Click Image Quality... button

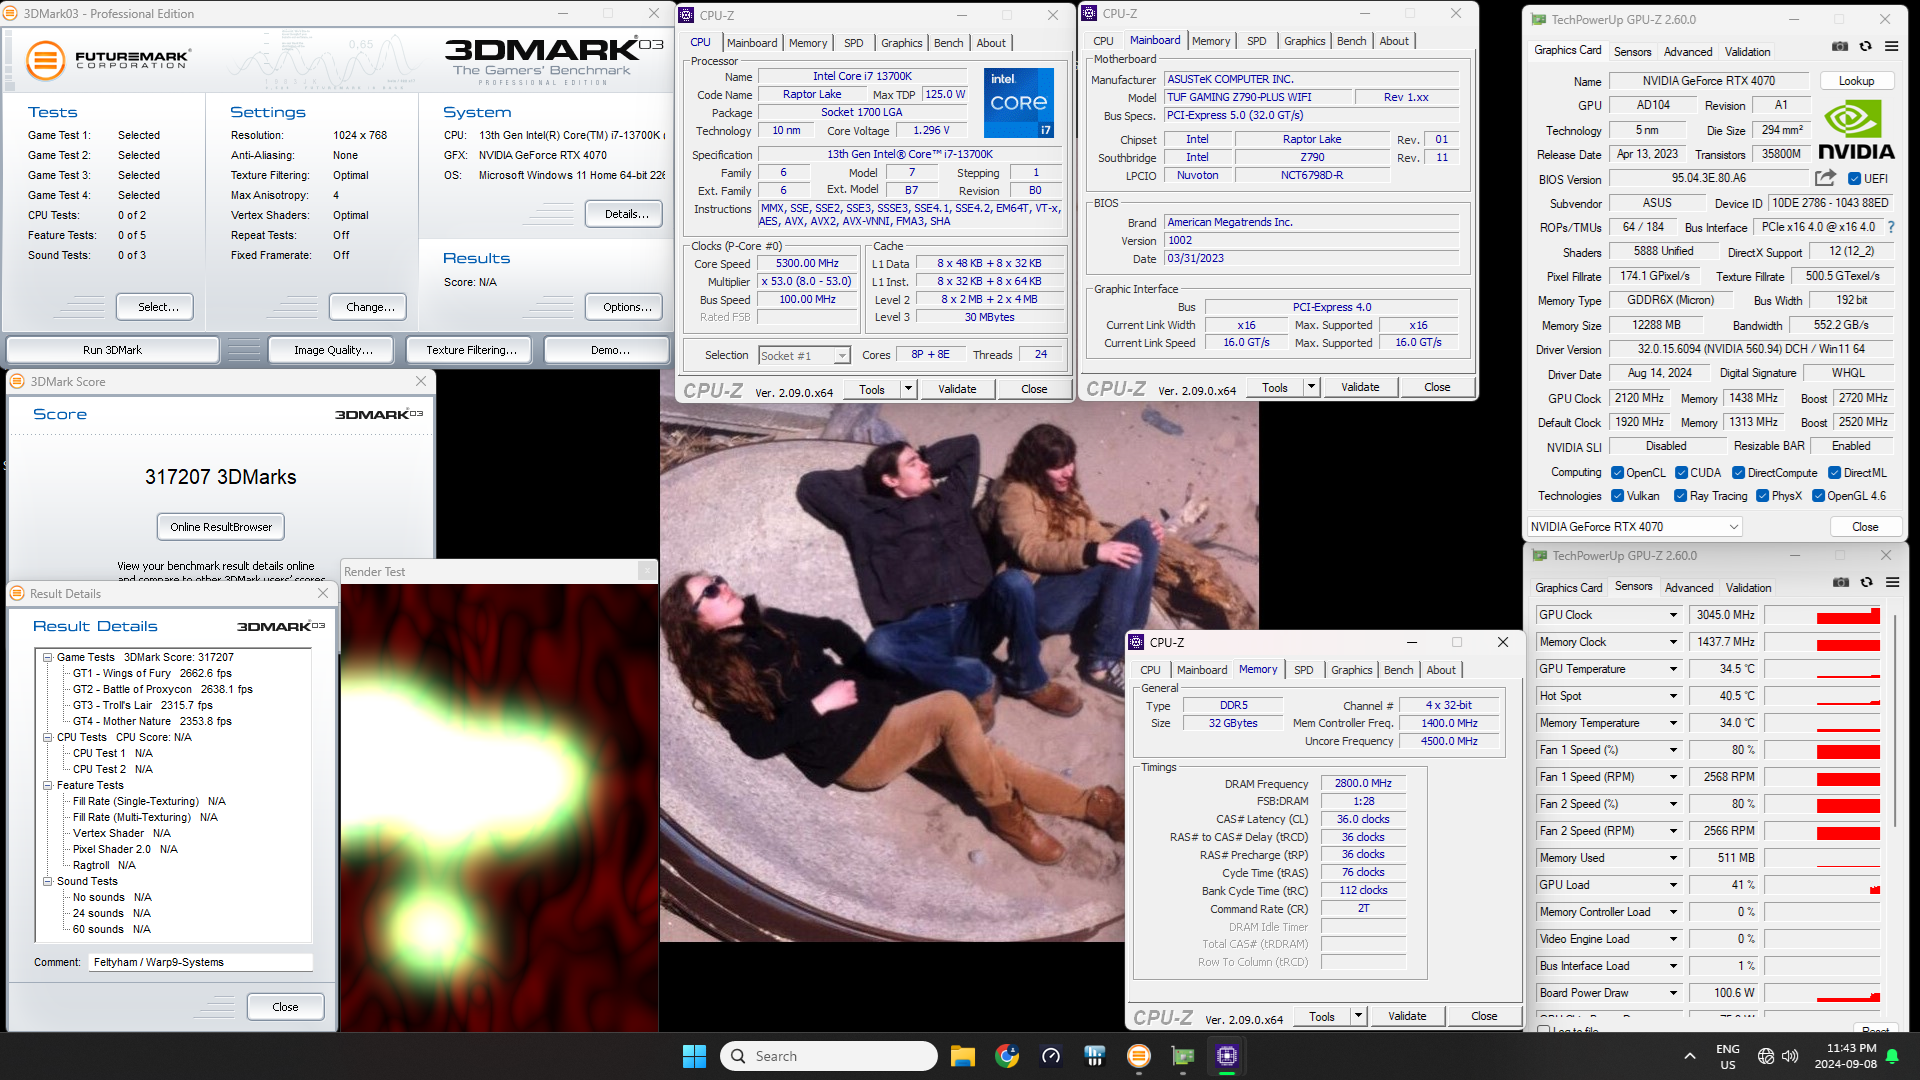point(333,350)
